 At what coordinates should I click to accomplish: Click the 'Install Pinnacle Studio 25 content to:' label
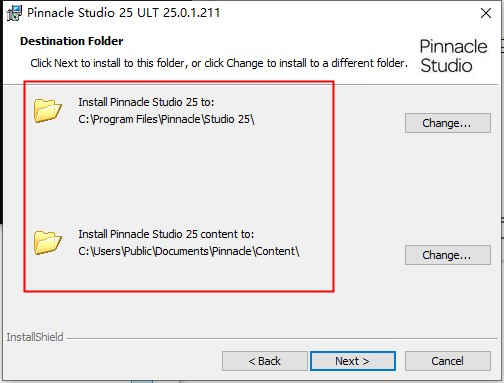(x=166, y=234)
